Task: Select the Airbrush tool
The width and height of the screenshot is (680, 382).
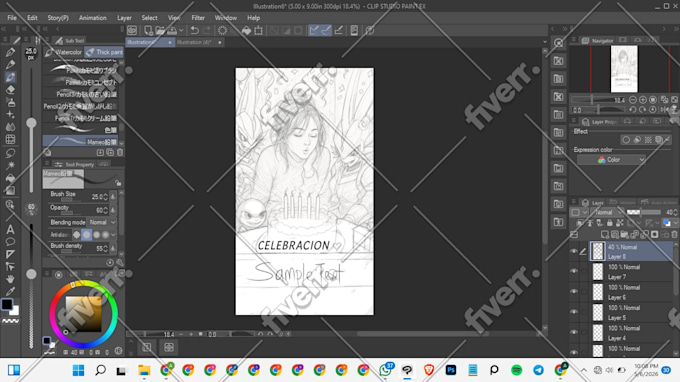Action: point(10,102)
